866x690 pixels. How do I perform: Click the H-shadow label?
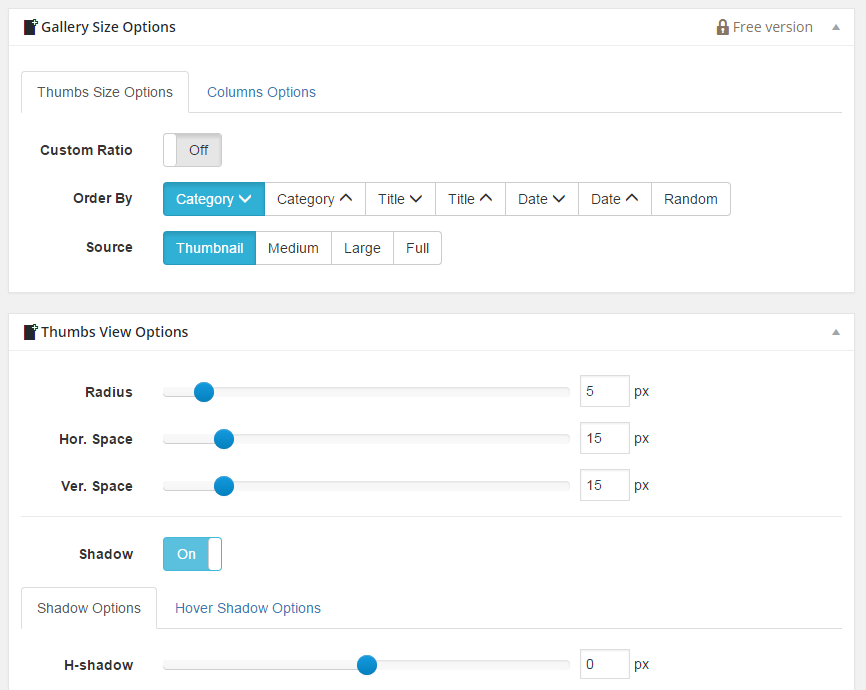[98, 665]
